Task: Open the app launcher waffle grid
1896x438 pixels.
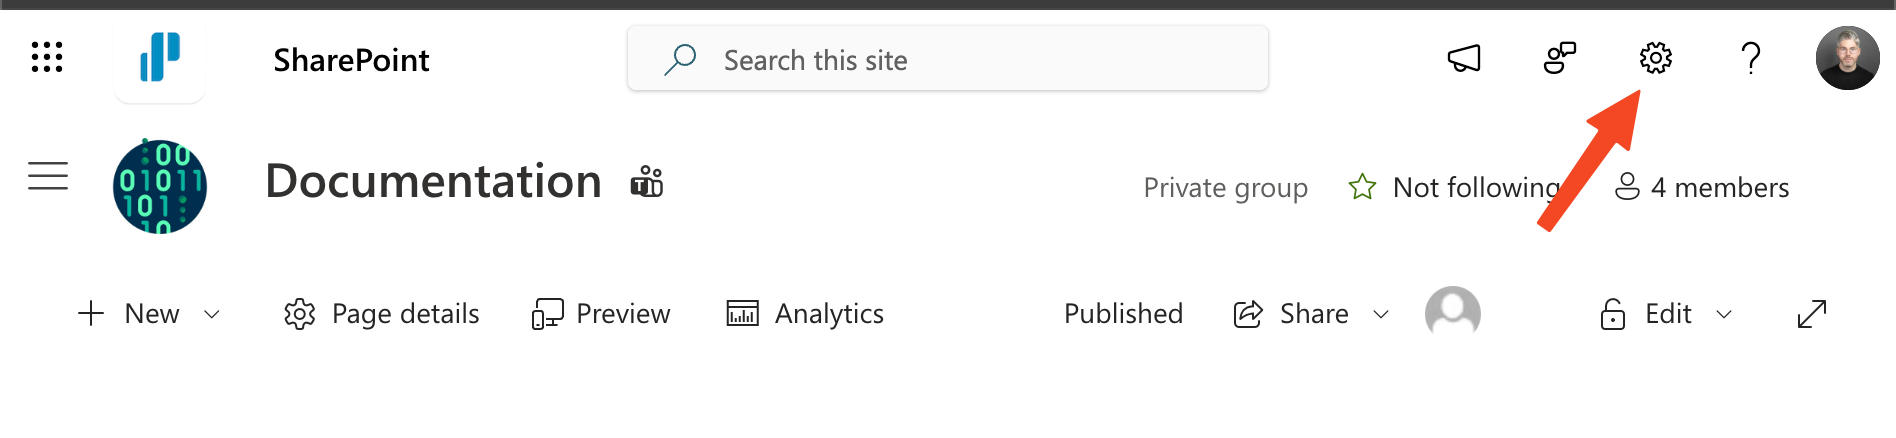Action: (47, 58)
